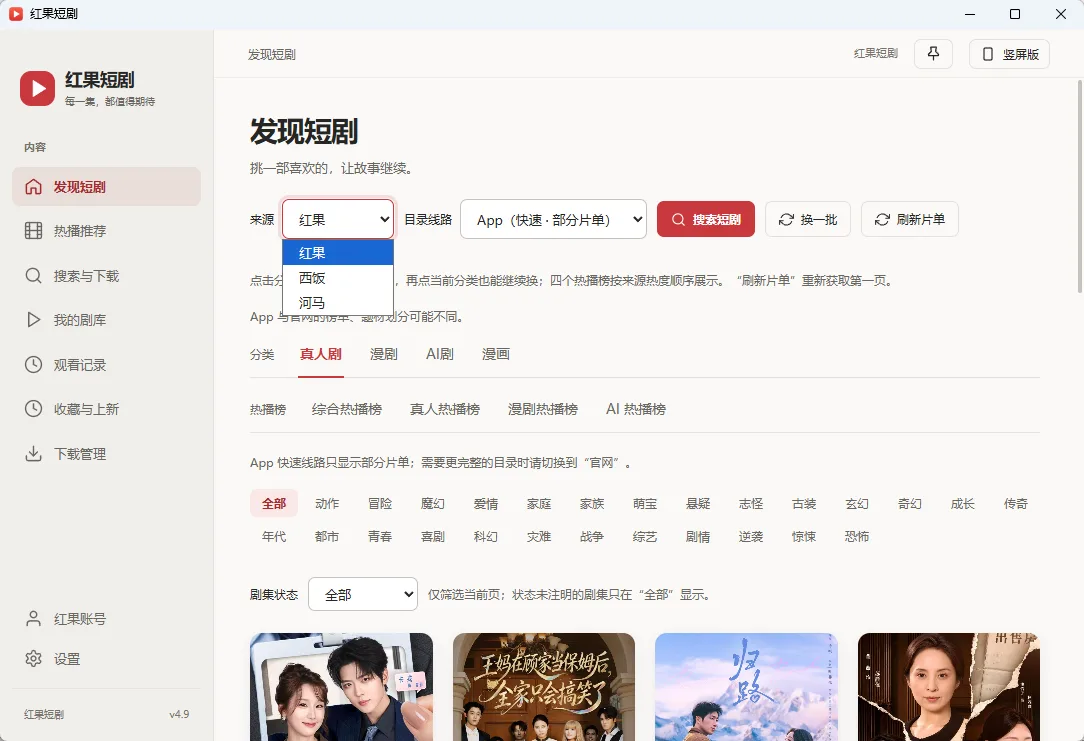Switch to 真人剧 tab
Screen dimensions: 1084x741
[321, 355]
